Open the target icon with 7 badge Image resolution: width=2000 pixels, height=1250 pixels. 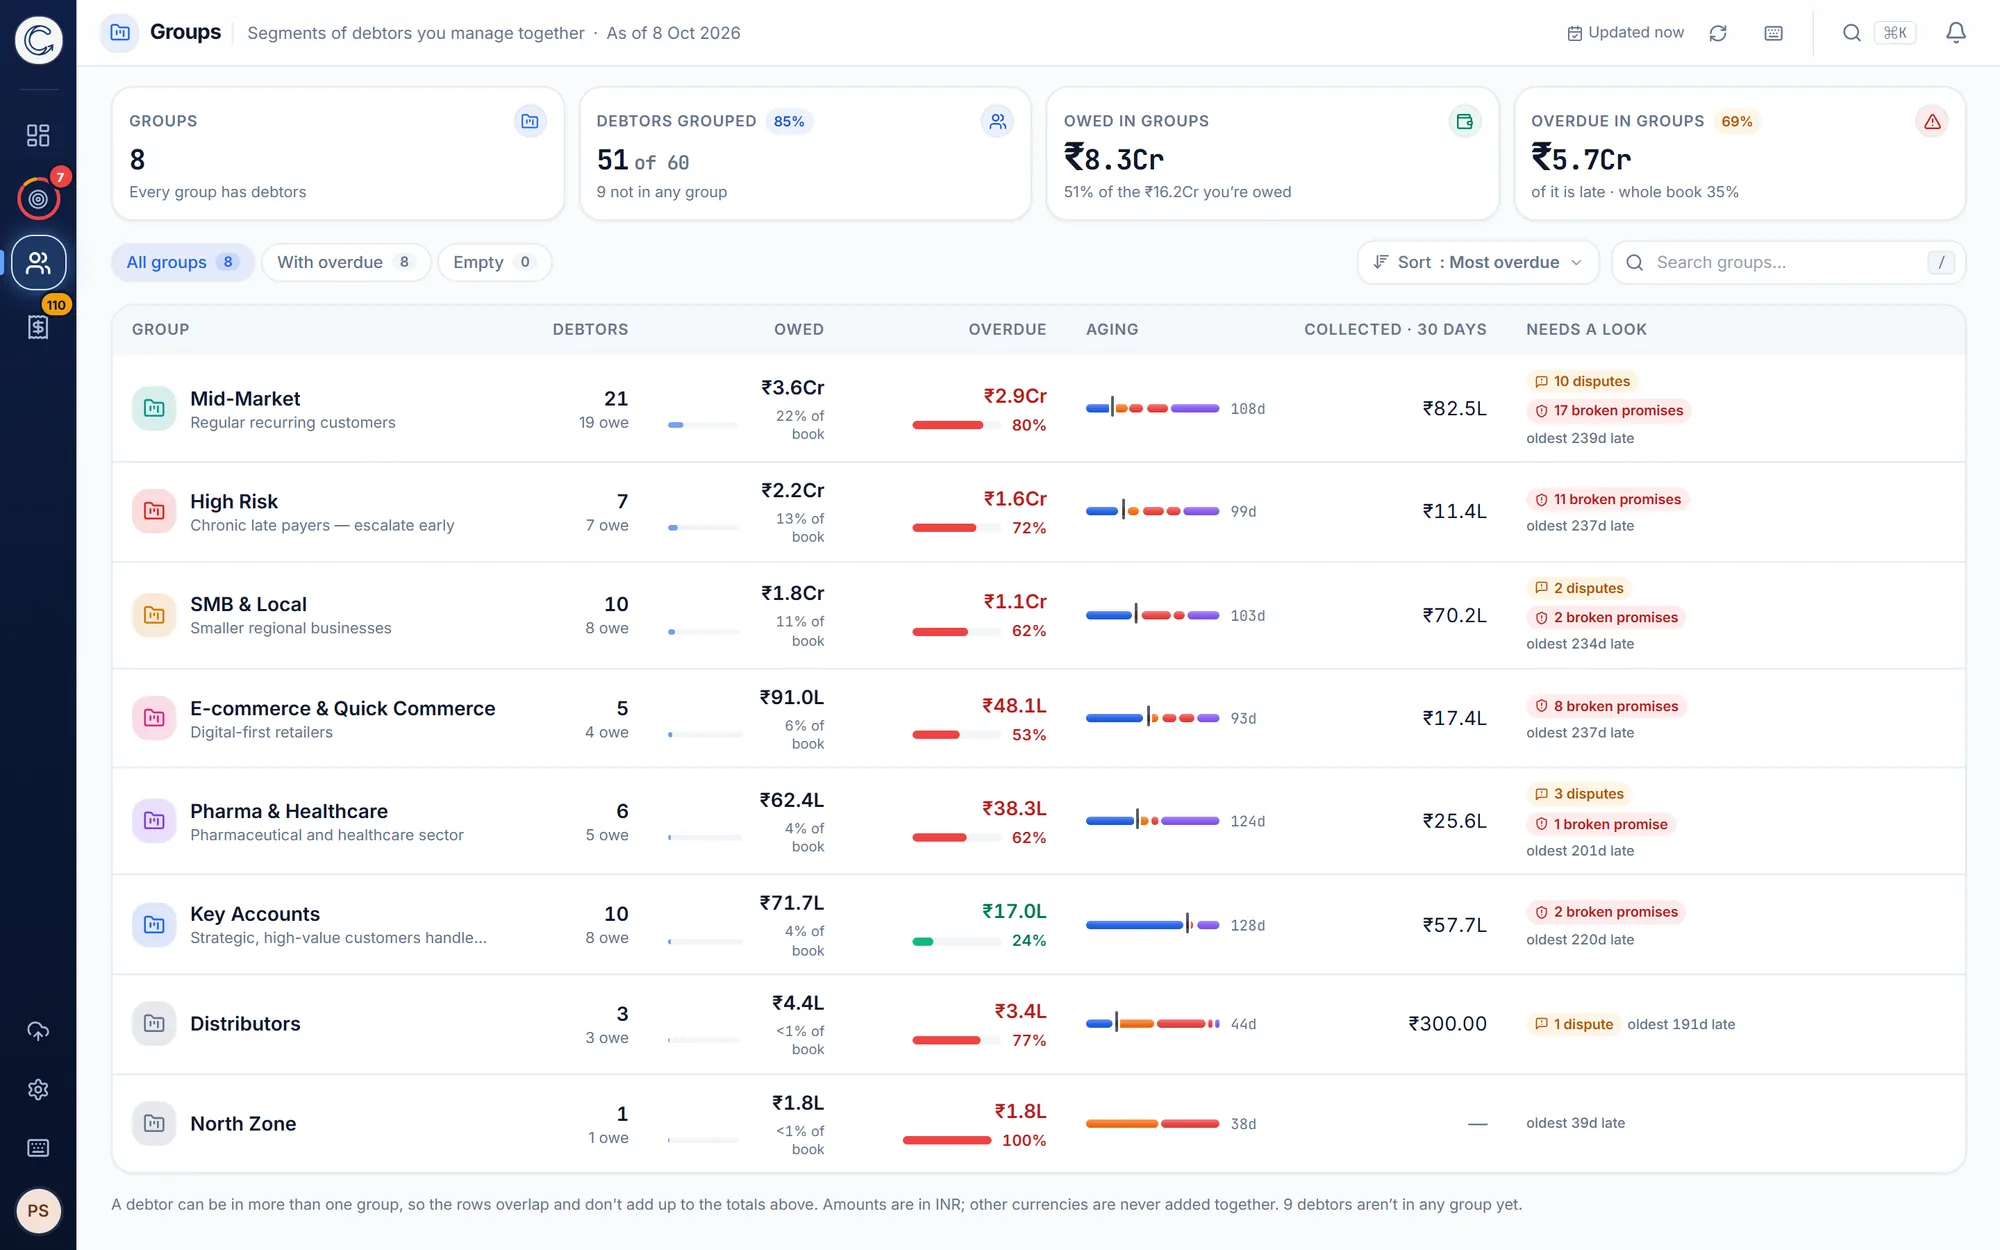[38, 198]
